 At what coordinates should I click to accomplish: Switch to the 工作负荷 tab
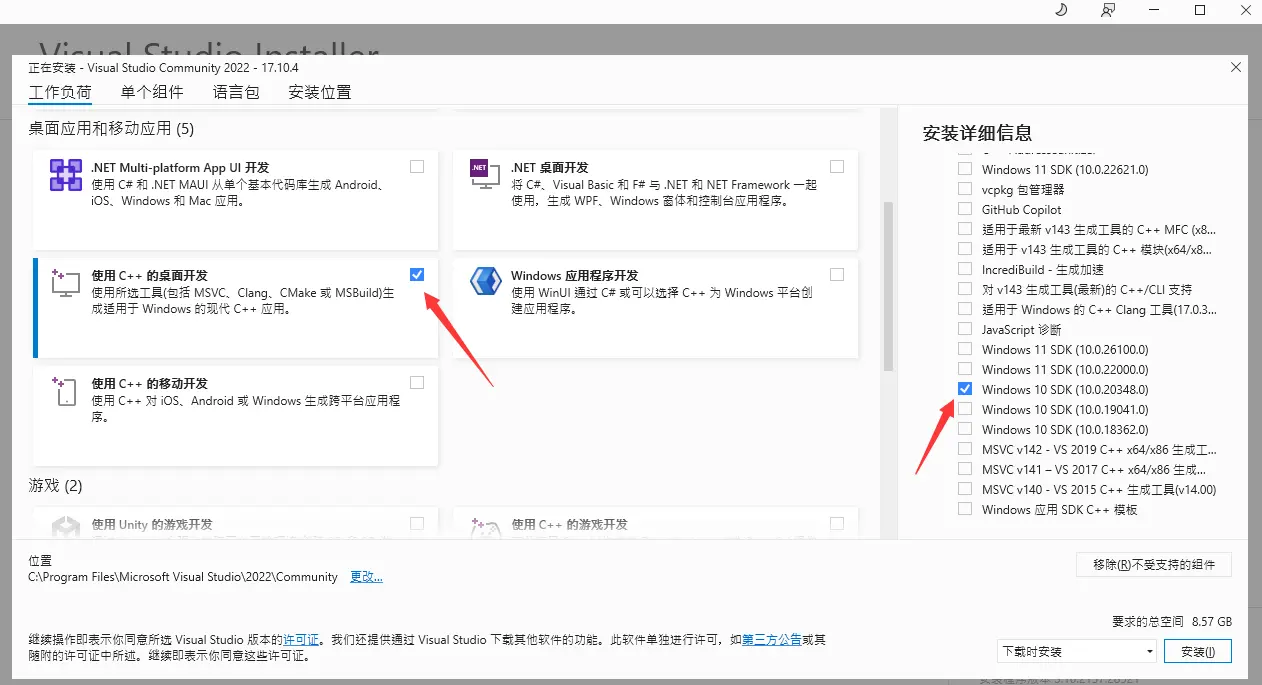[60, 92]
